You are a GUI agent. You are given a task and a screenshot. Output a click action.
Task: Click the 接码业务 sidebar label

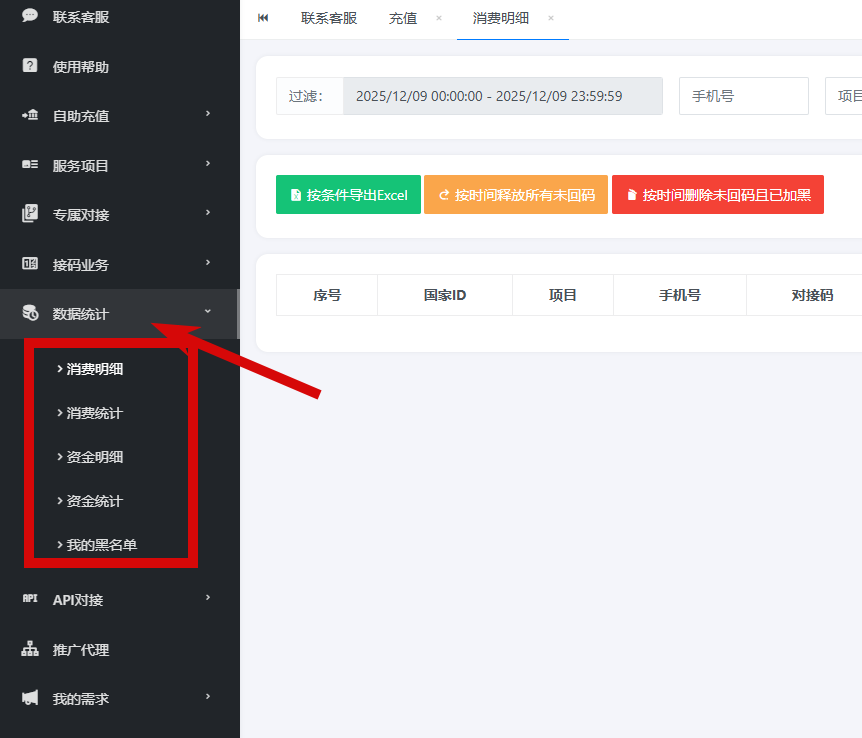(x=80, y=265)
